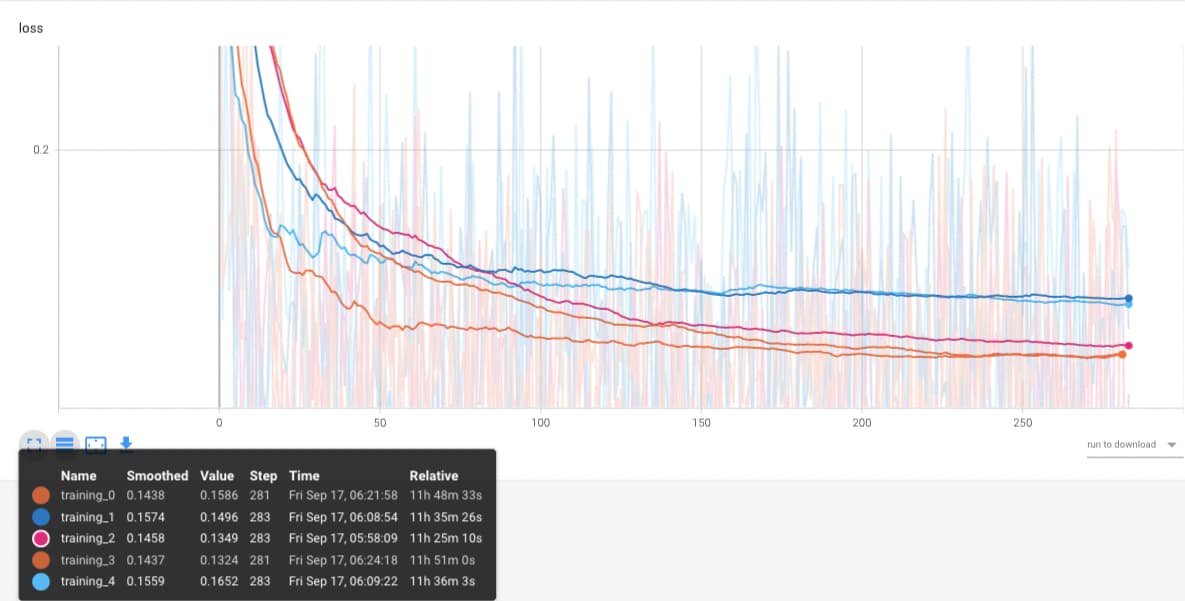Click the pink endpoint marker of training_2 curve

1128,346
